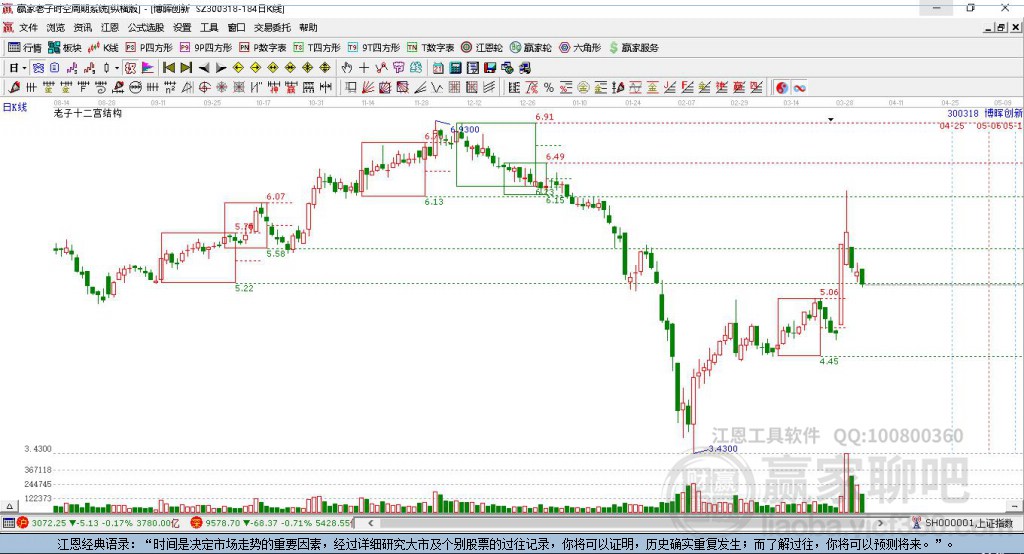The width and height of the screenshot is (1024, 554).
Task: Restore the inner chart window
Action: (1001, 27)
